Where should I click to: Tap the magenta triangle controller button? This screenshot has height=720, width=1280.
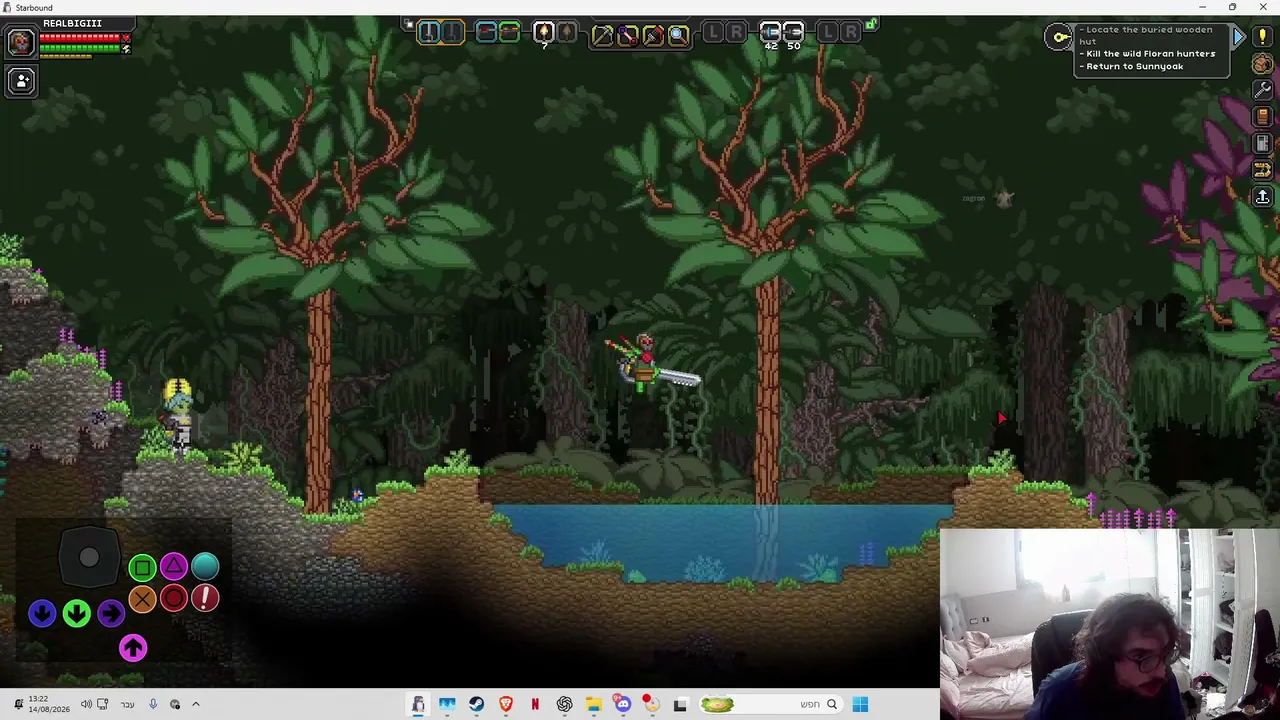pos(174,567)
